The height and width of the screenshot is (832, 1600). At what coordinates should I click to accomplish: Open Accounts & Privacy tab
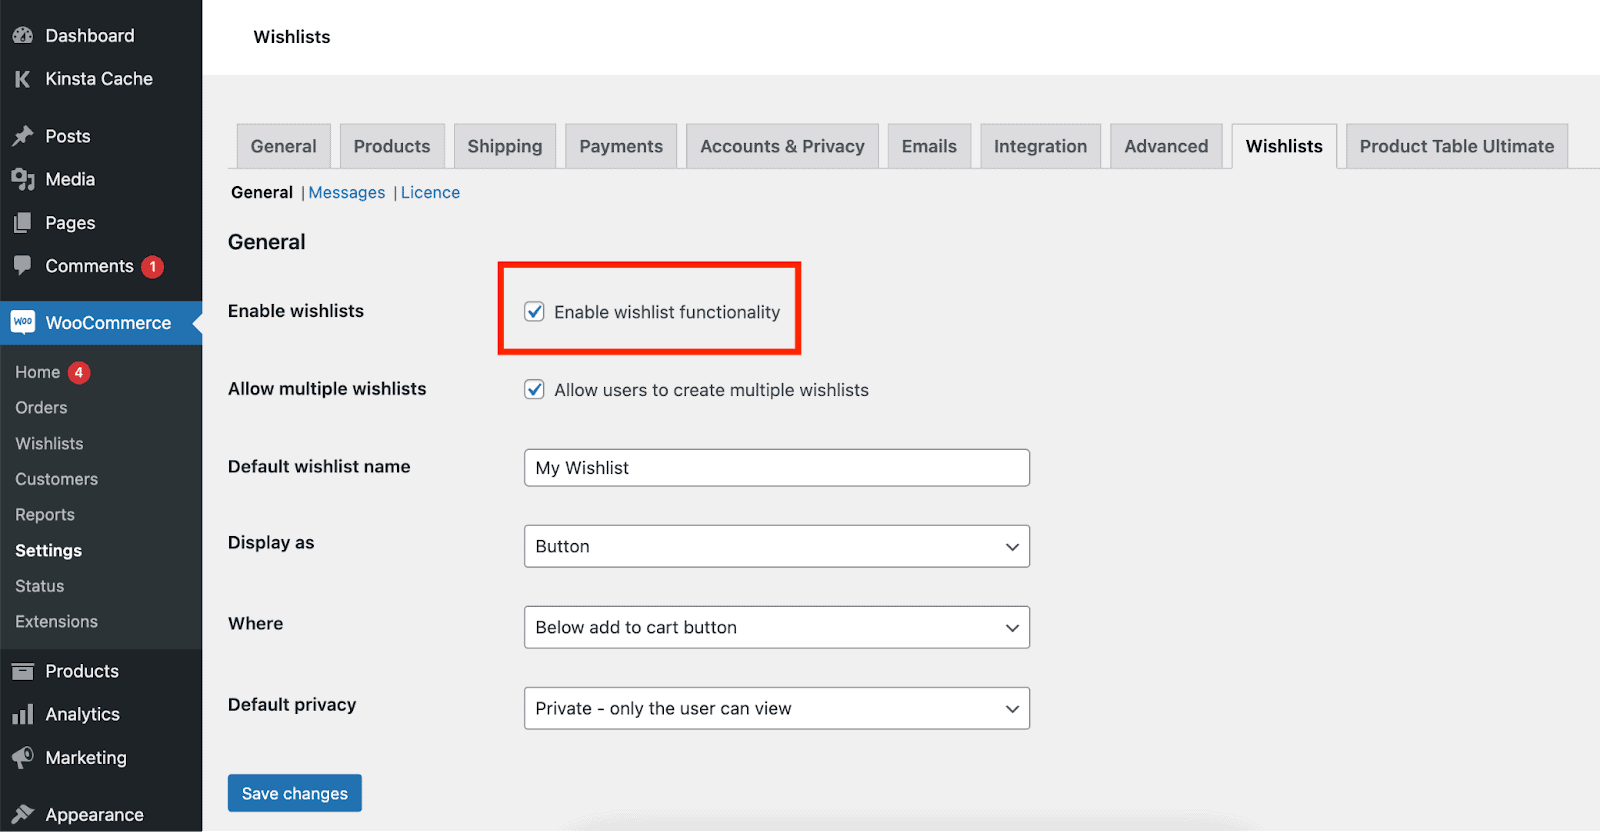783,146
